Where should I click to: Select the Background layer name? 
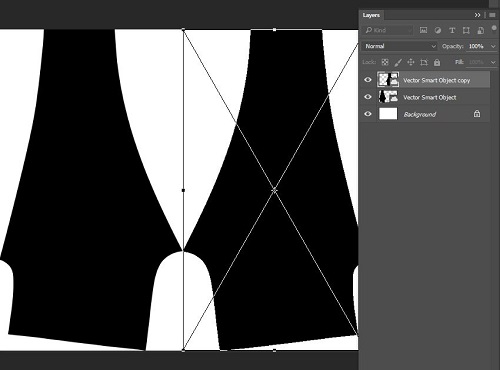coord(420,114)
